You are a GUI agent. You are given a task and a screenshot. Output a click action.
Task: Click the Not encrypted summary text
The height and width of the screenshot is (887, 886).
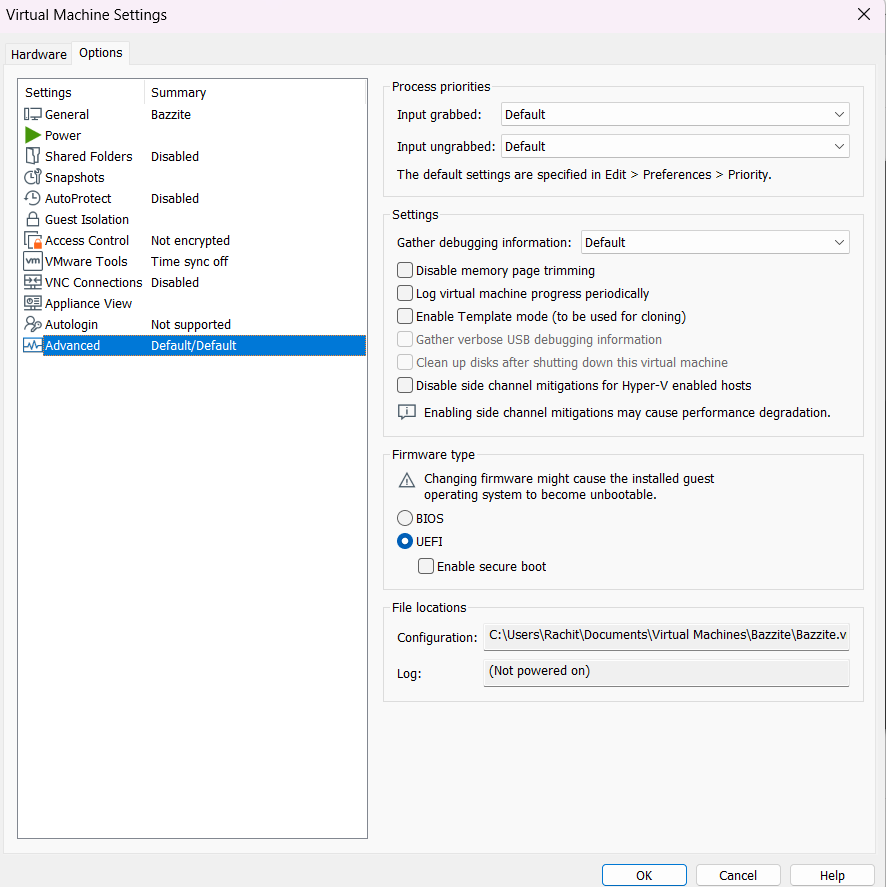[x=190, y=240]
